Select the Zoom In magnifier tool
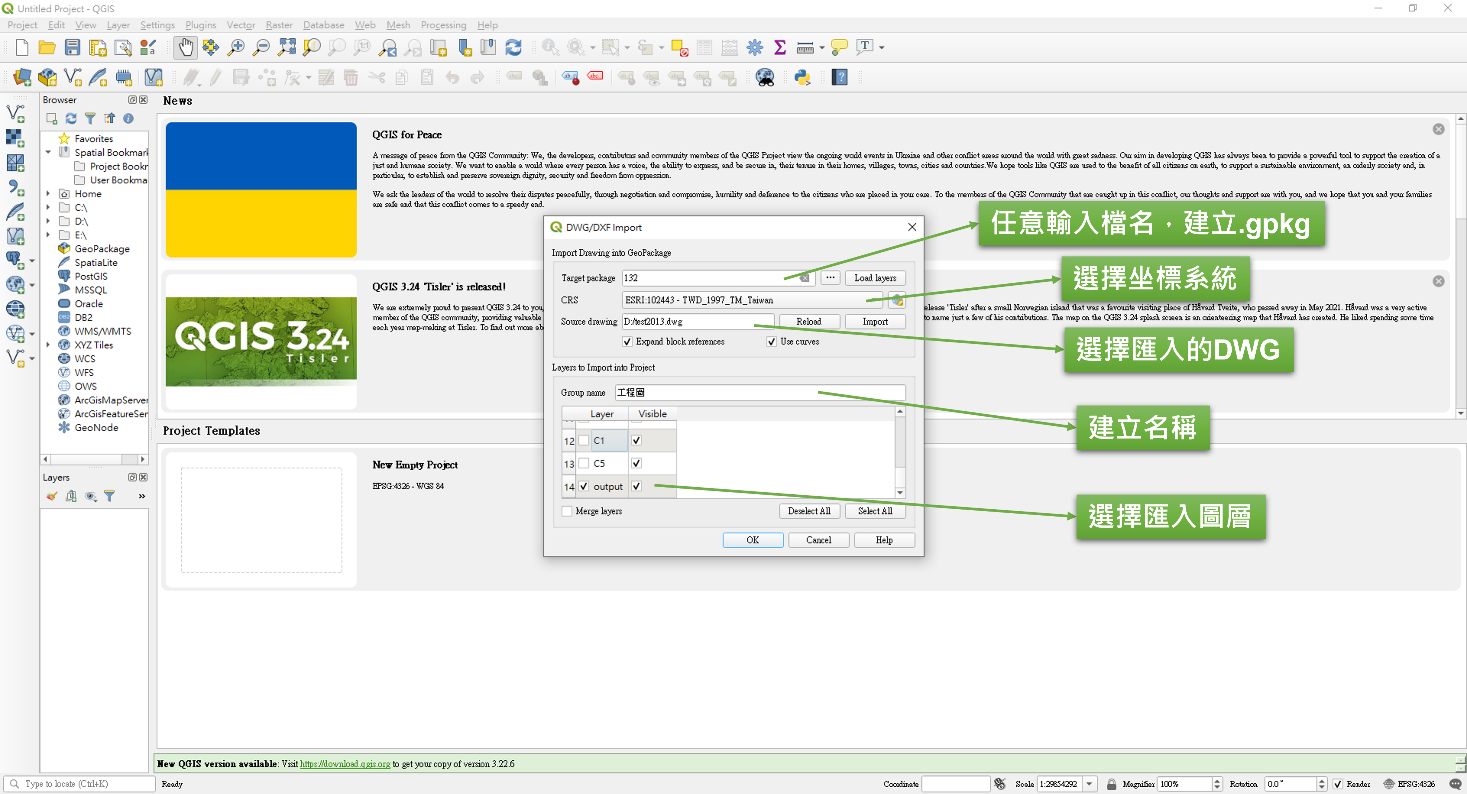1467x794 pixels. tap(236, 47)
